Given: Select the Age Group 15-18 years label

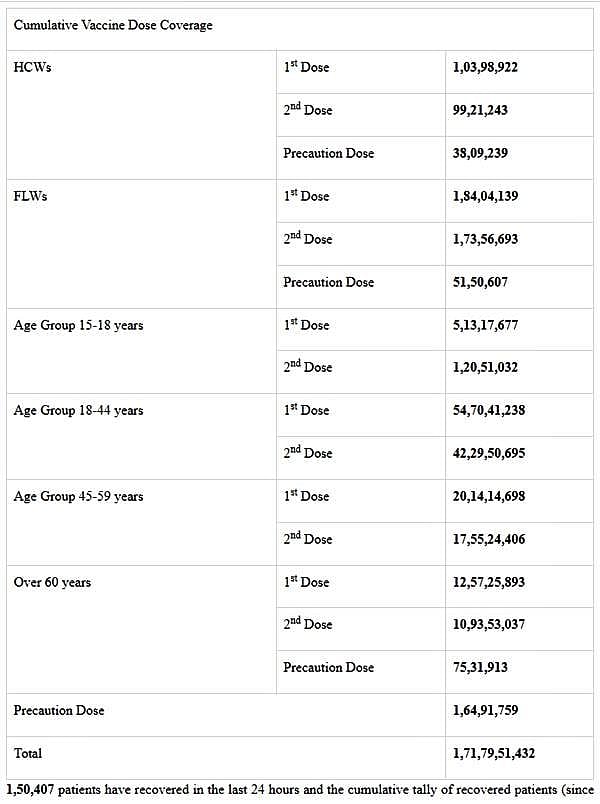Looking at the screenshot, I should tap(78, 325).
